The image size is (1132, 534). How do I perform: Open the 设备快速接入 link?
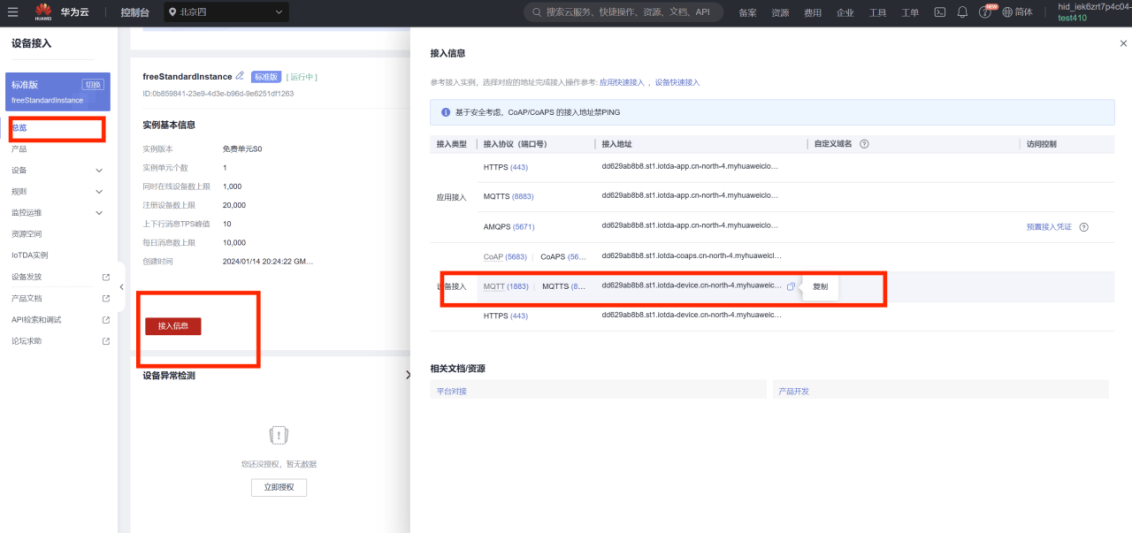click(677, 83)
